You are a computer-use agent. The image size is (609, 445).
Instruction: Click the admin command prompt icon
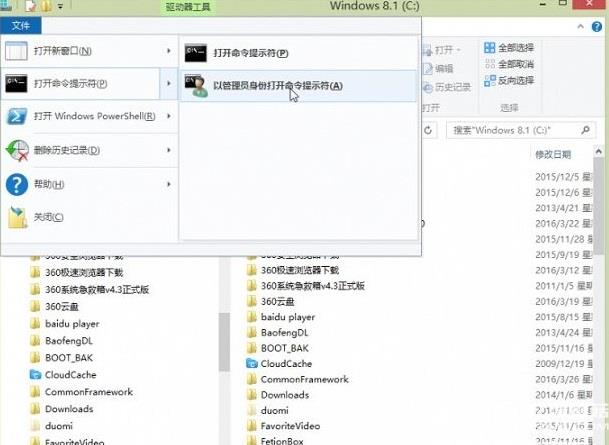197,85
